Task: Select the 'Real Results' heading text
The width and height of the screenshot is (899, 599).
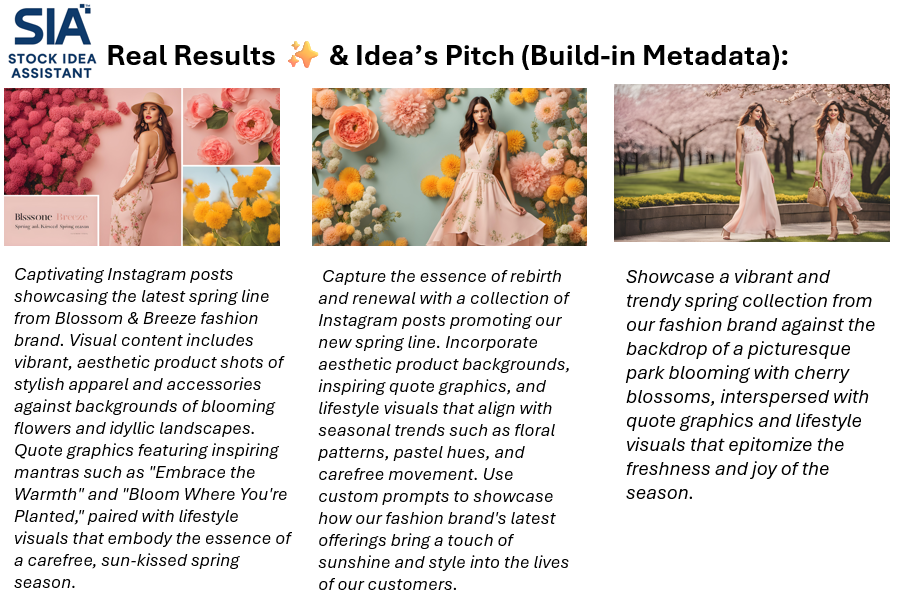Action: pyautogui.click(x=191, y=56)
